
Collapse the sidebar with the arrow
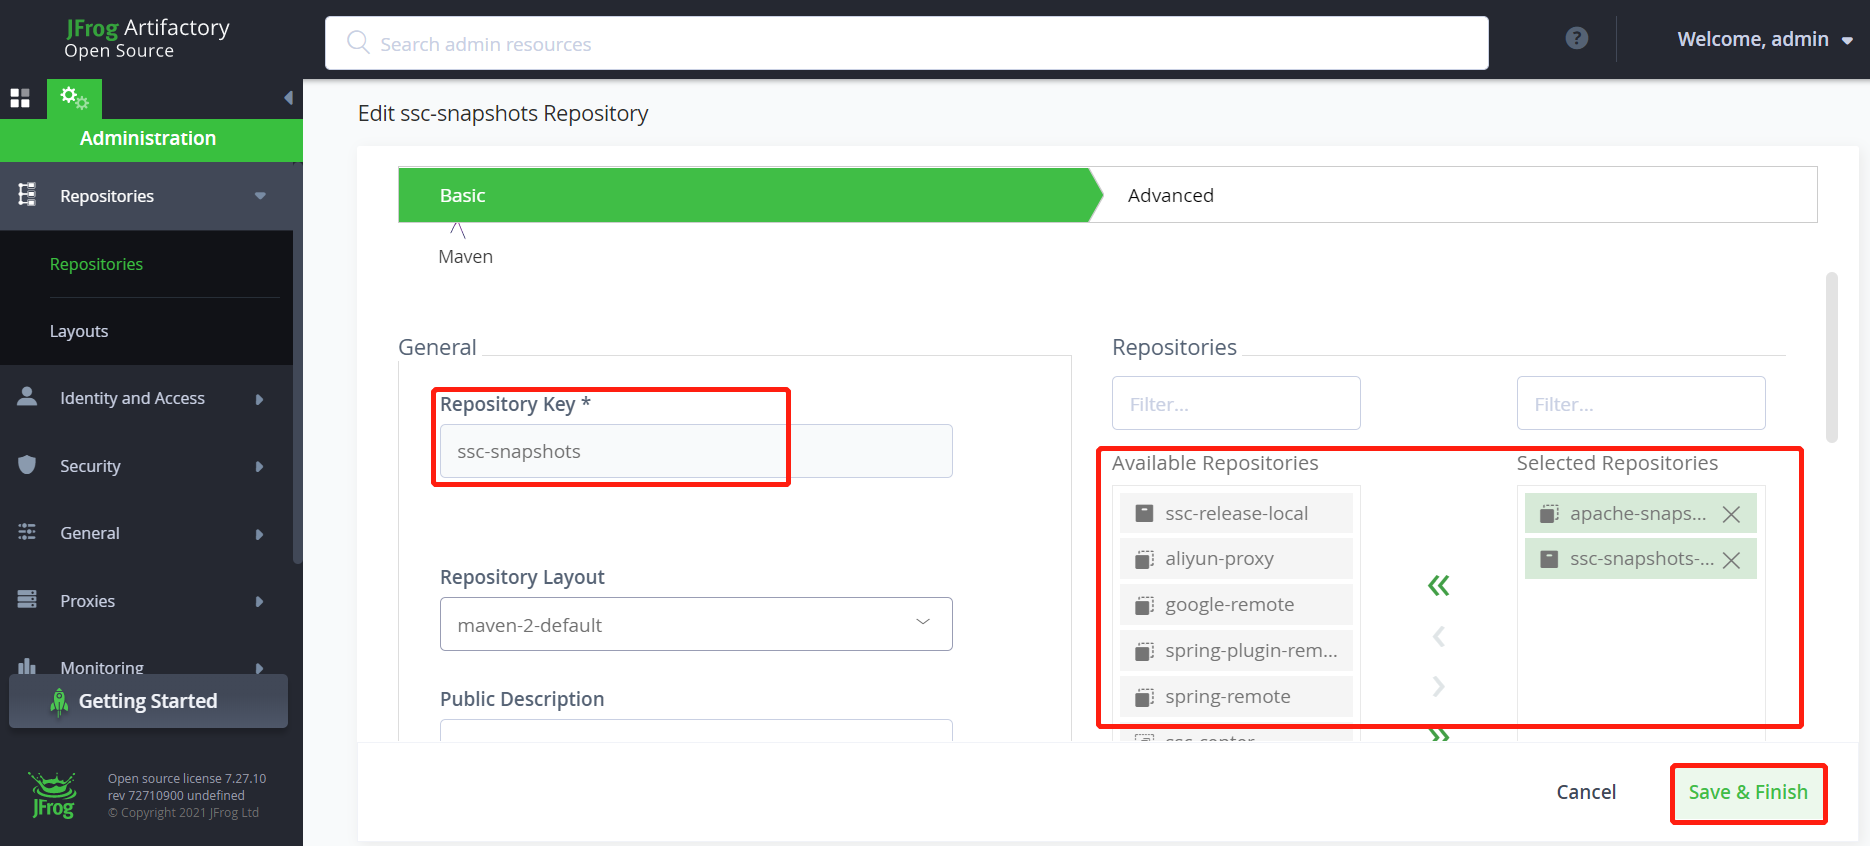click(288, 98)
